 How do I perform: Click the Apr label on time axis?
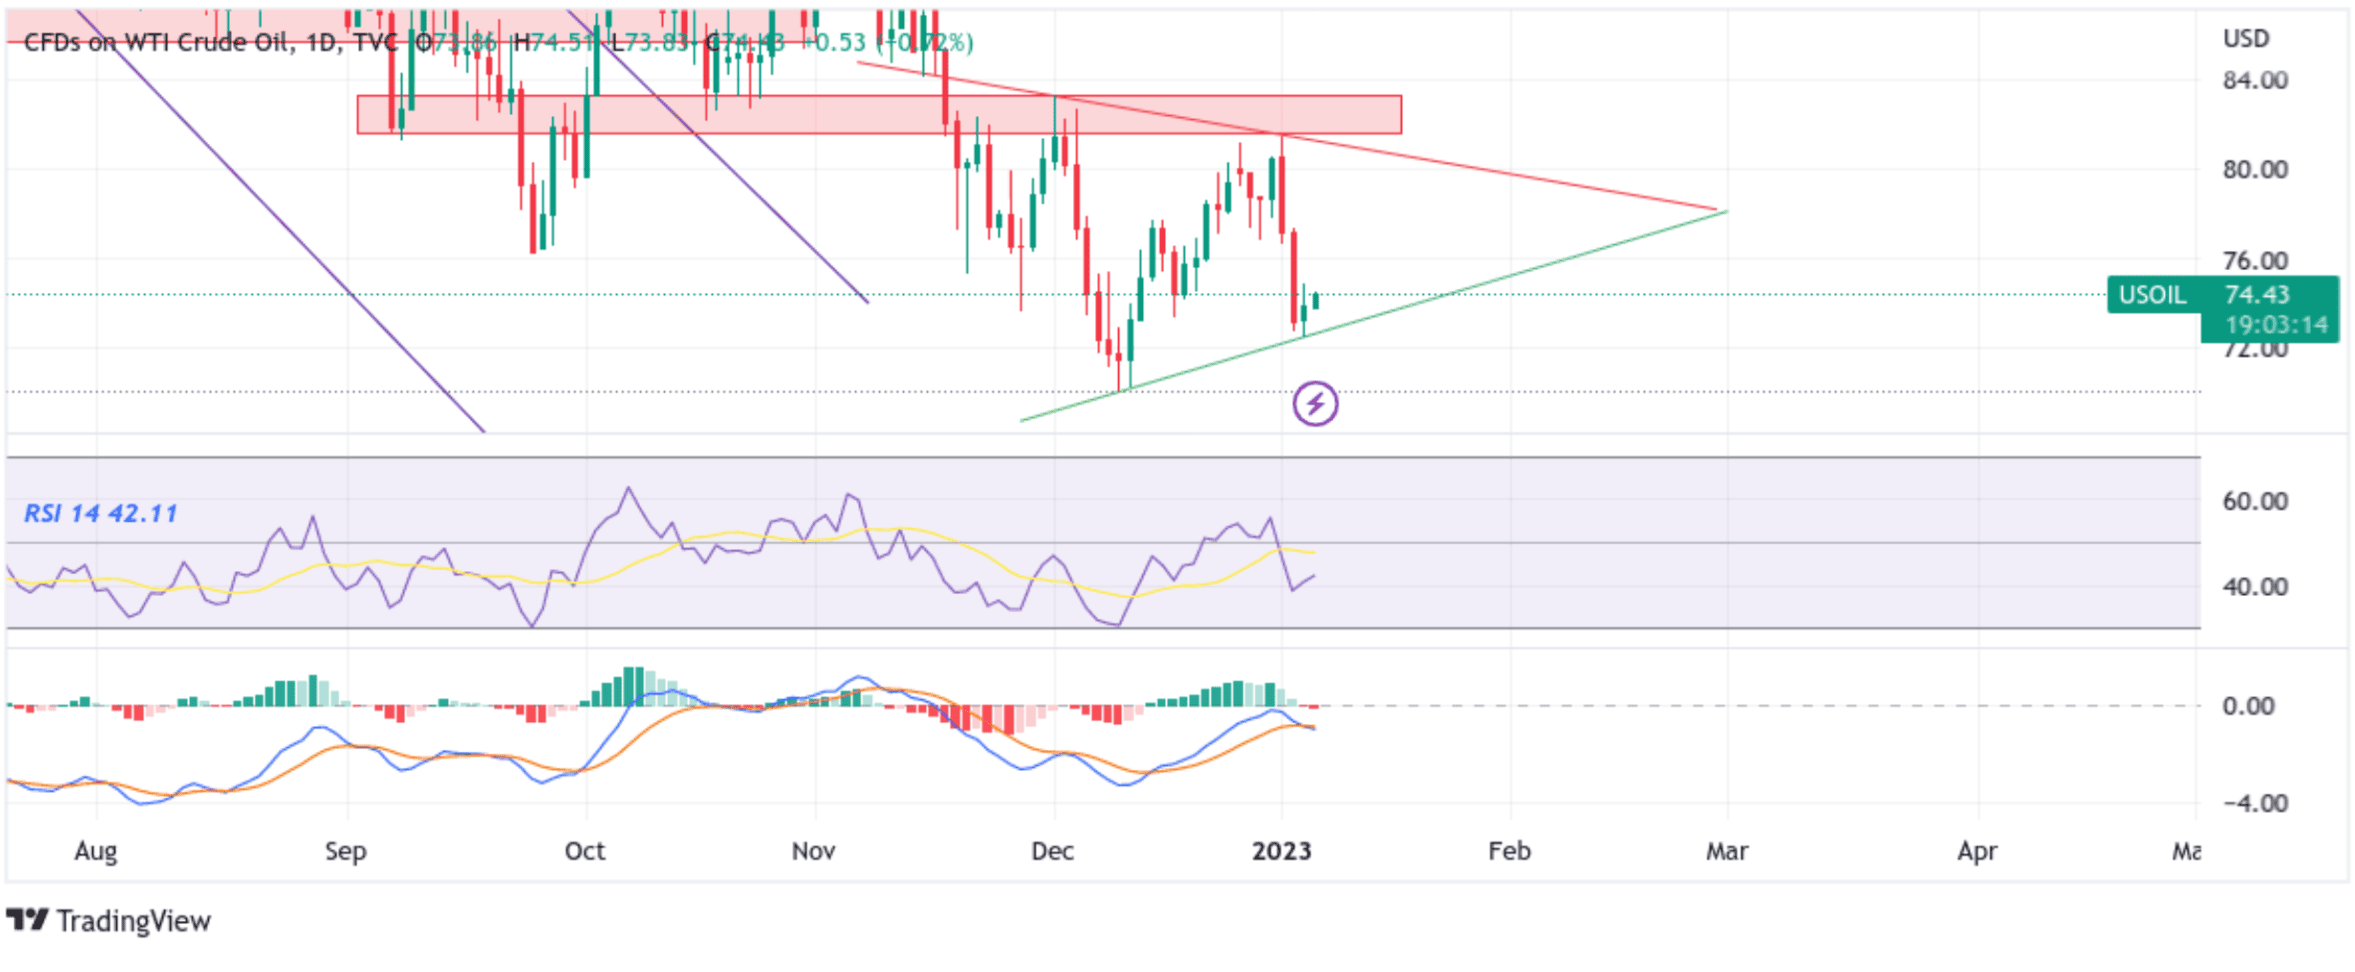[x=1977, y=851]
